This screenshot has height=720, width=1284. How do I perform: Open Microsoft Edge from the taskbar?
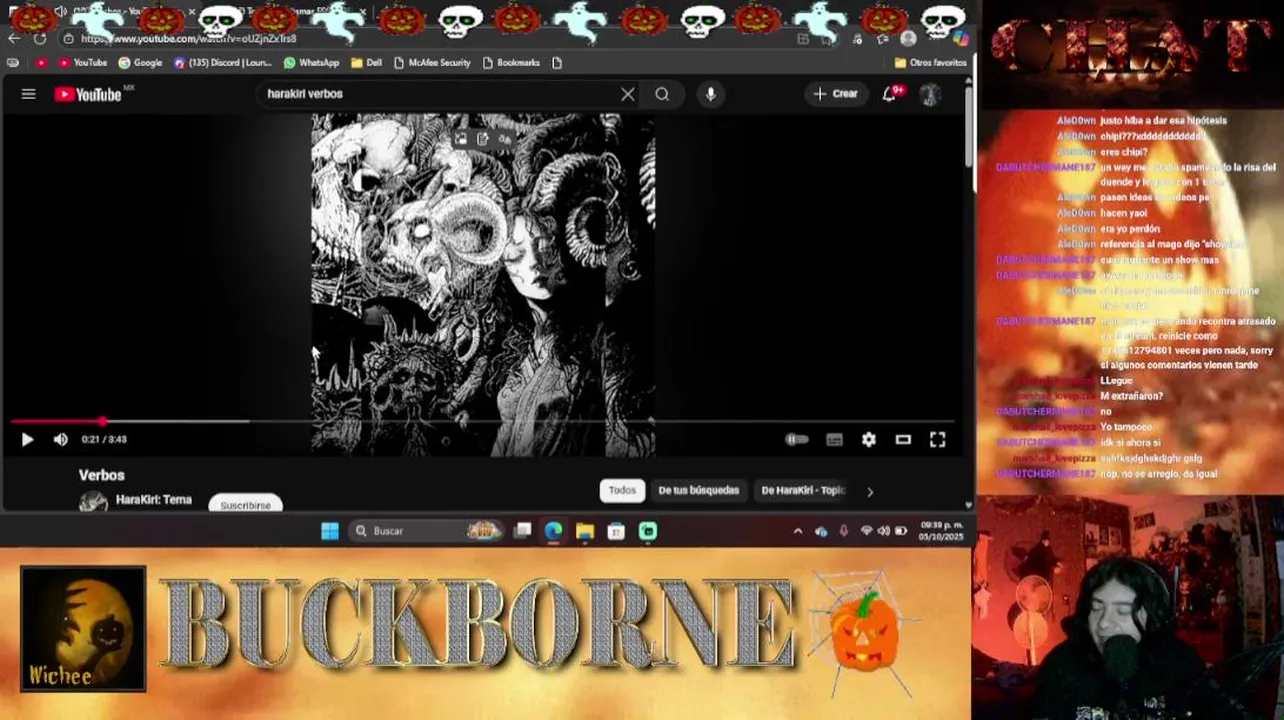click(x=553, y=531)
